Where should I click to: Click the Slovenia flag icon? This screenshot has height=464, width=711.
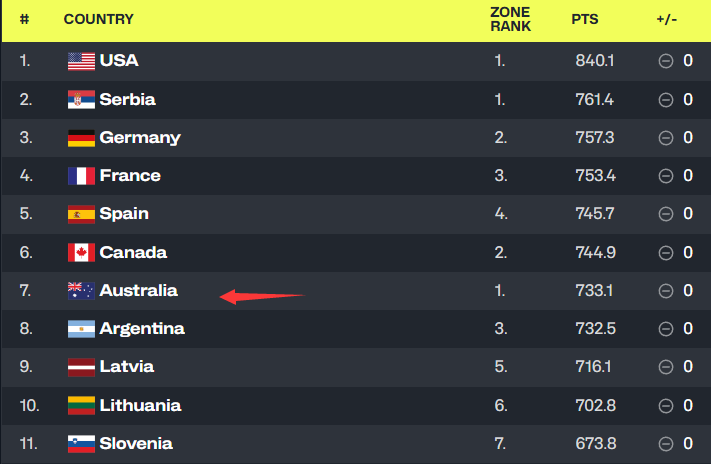81,443
